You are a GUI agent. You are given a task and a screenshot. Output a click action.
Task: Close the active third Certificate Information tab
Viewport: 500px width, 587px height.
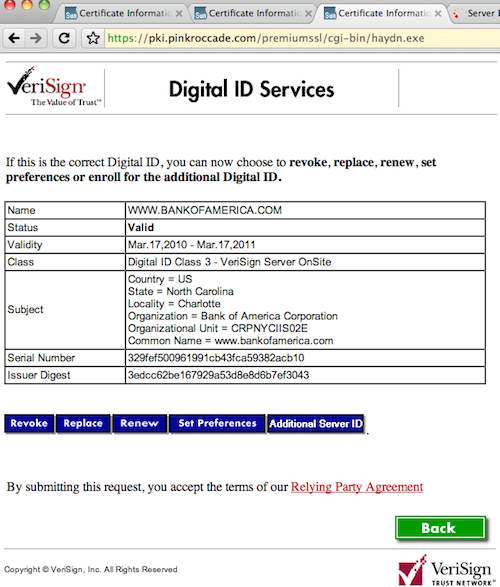(x=438, y=14)
